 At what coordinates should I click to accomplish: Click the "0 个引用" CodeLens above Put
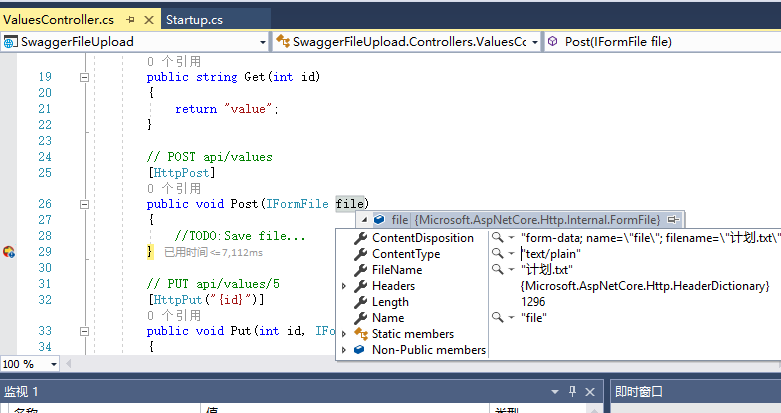click(174, 316)
